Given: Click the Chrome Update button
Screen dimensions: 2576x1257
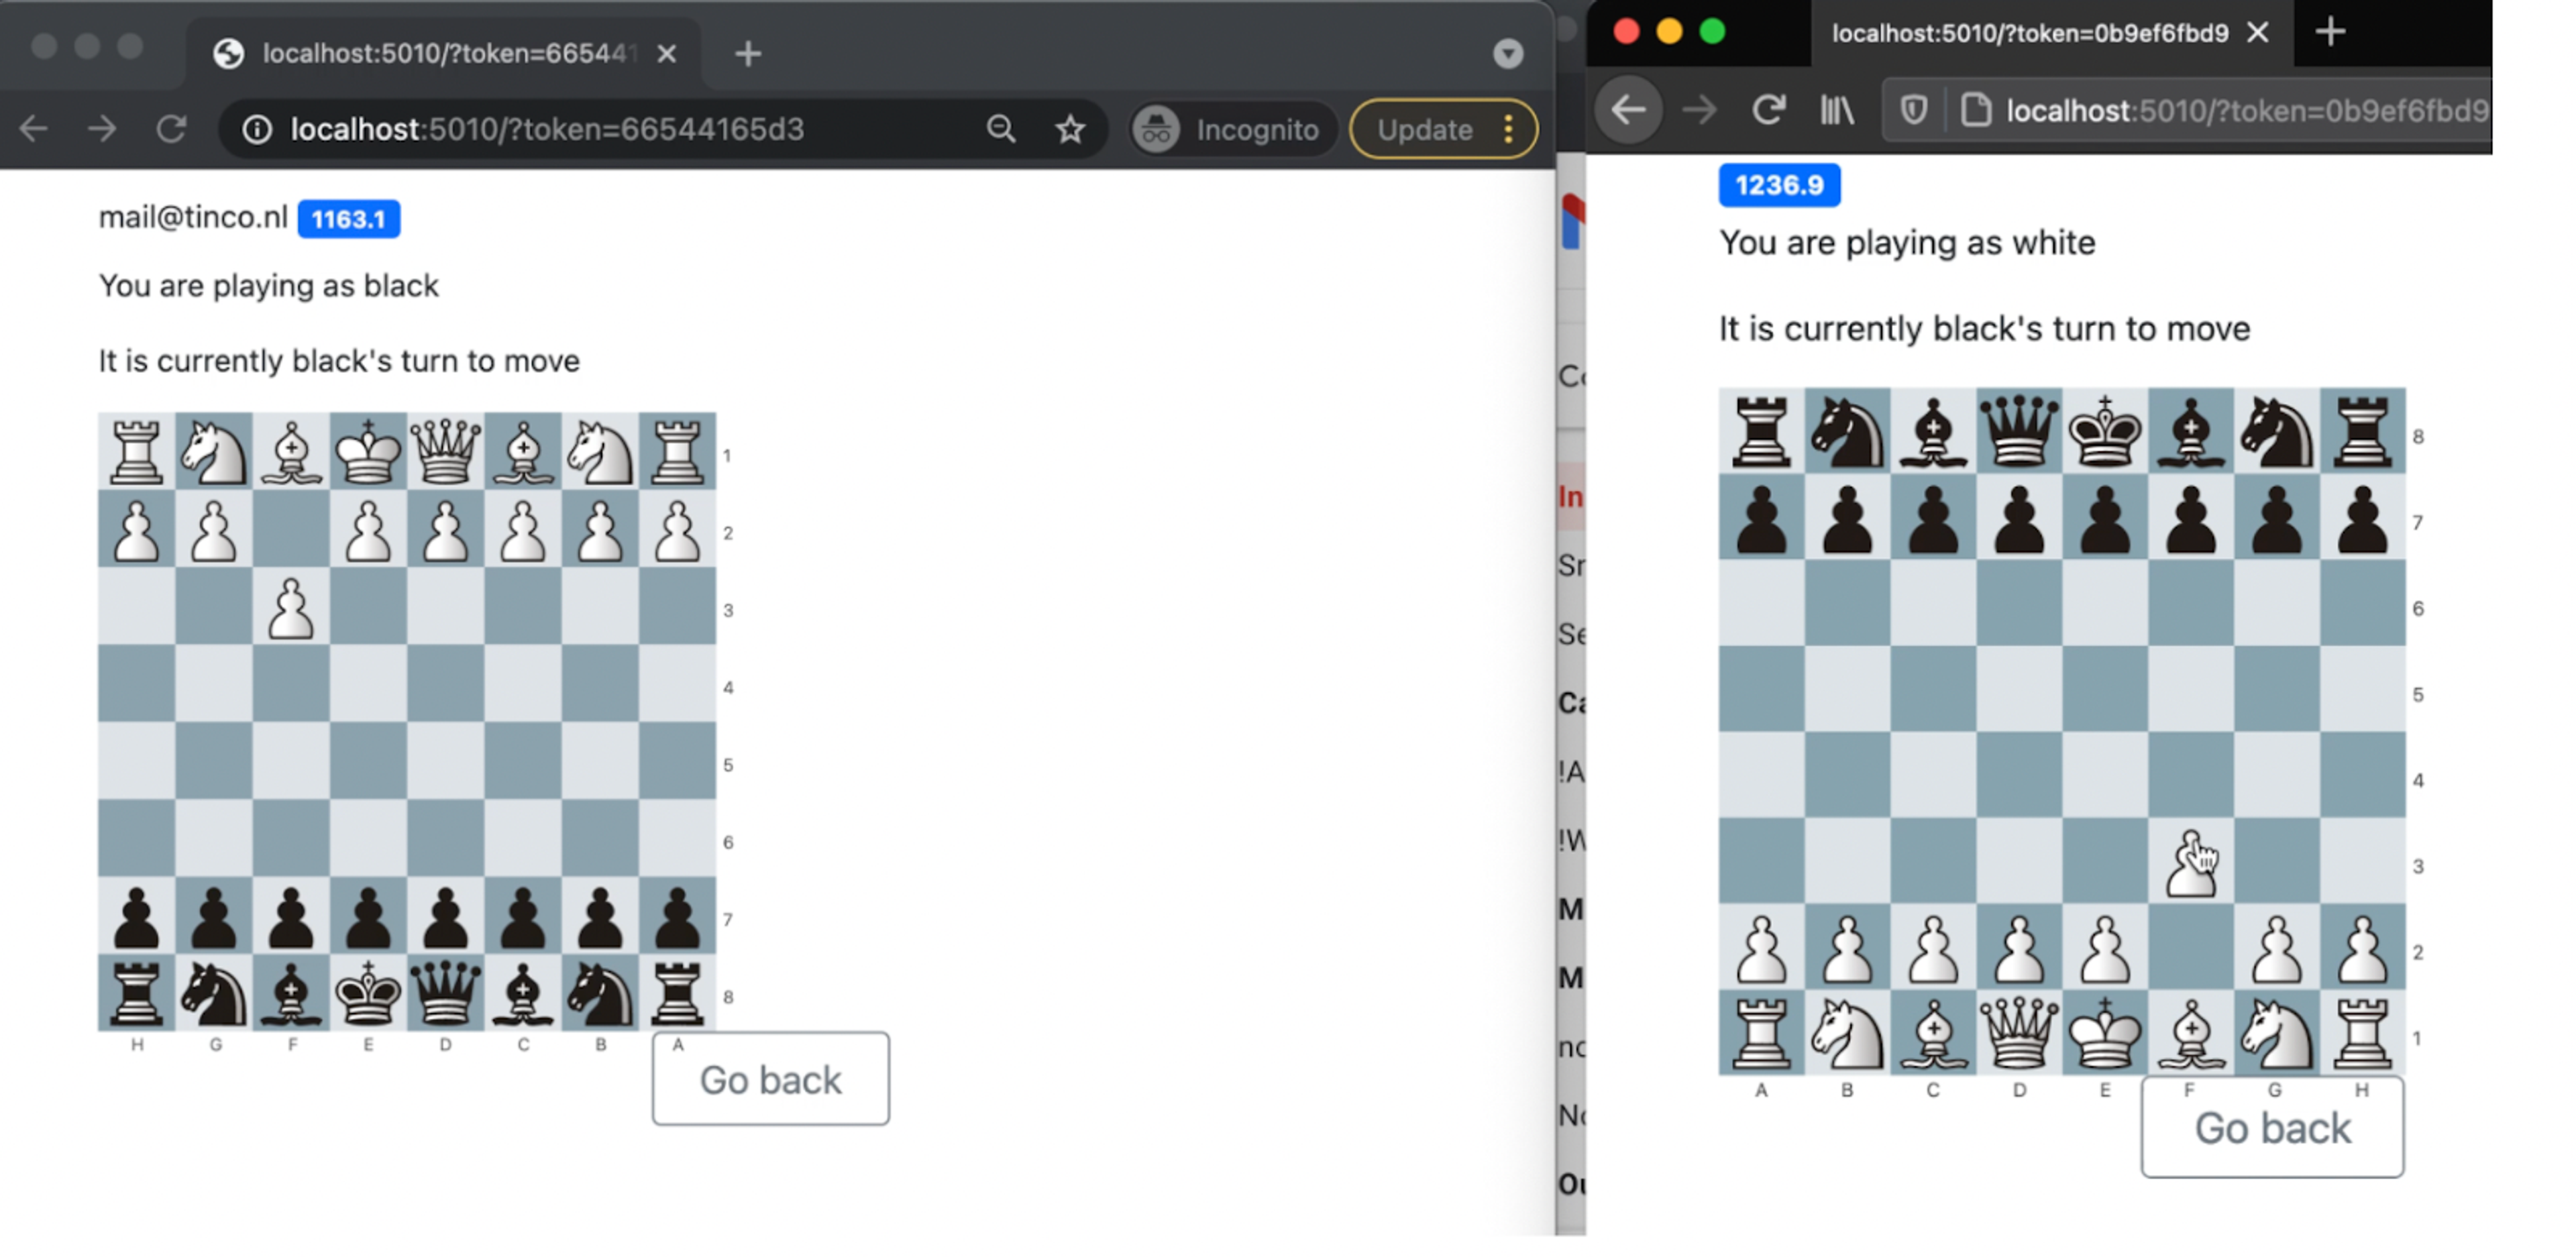Looking at the screenshot, I should (x=1424, y=129).
